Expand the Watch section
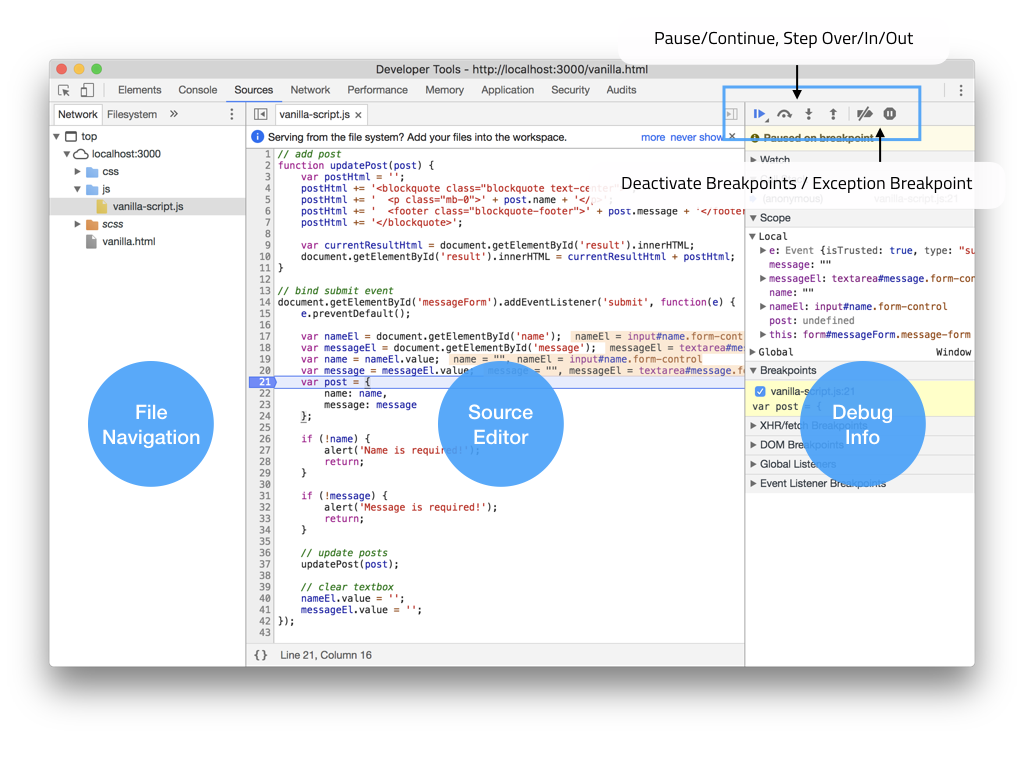 pos(754,159)
